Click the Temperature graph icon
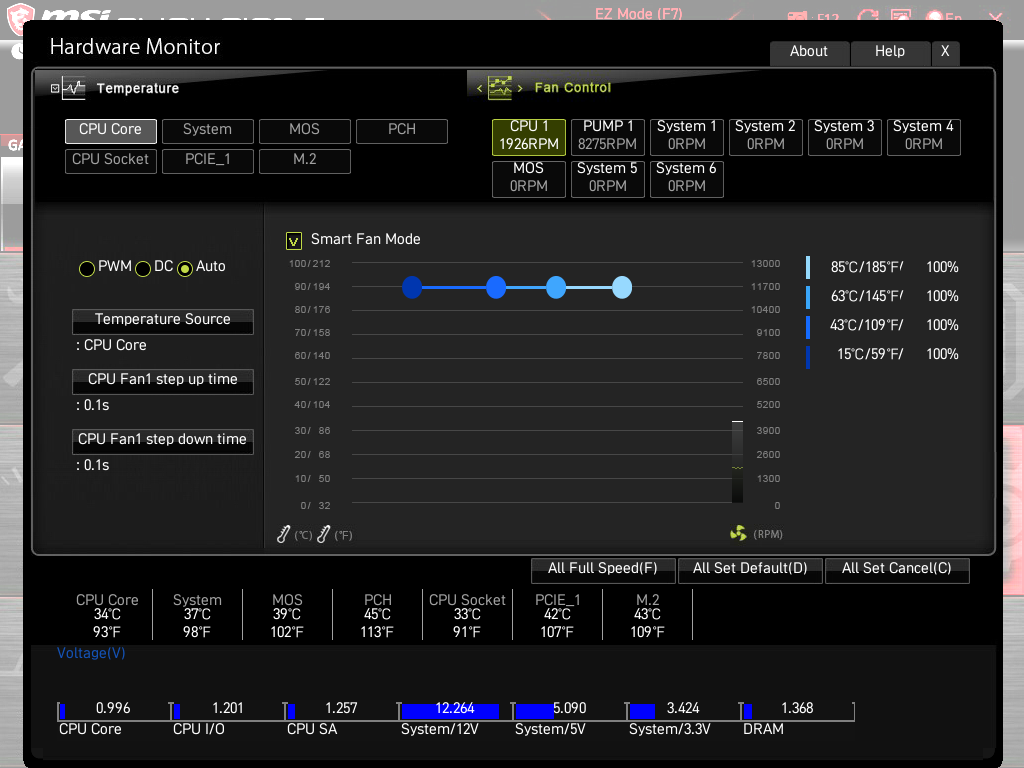 (74, 88)
